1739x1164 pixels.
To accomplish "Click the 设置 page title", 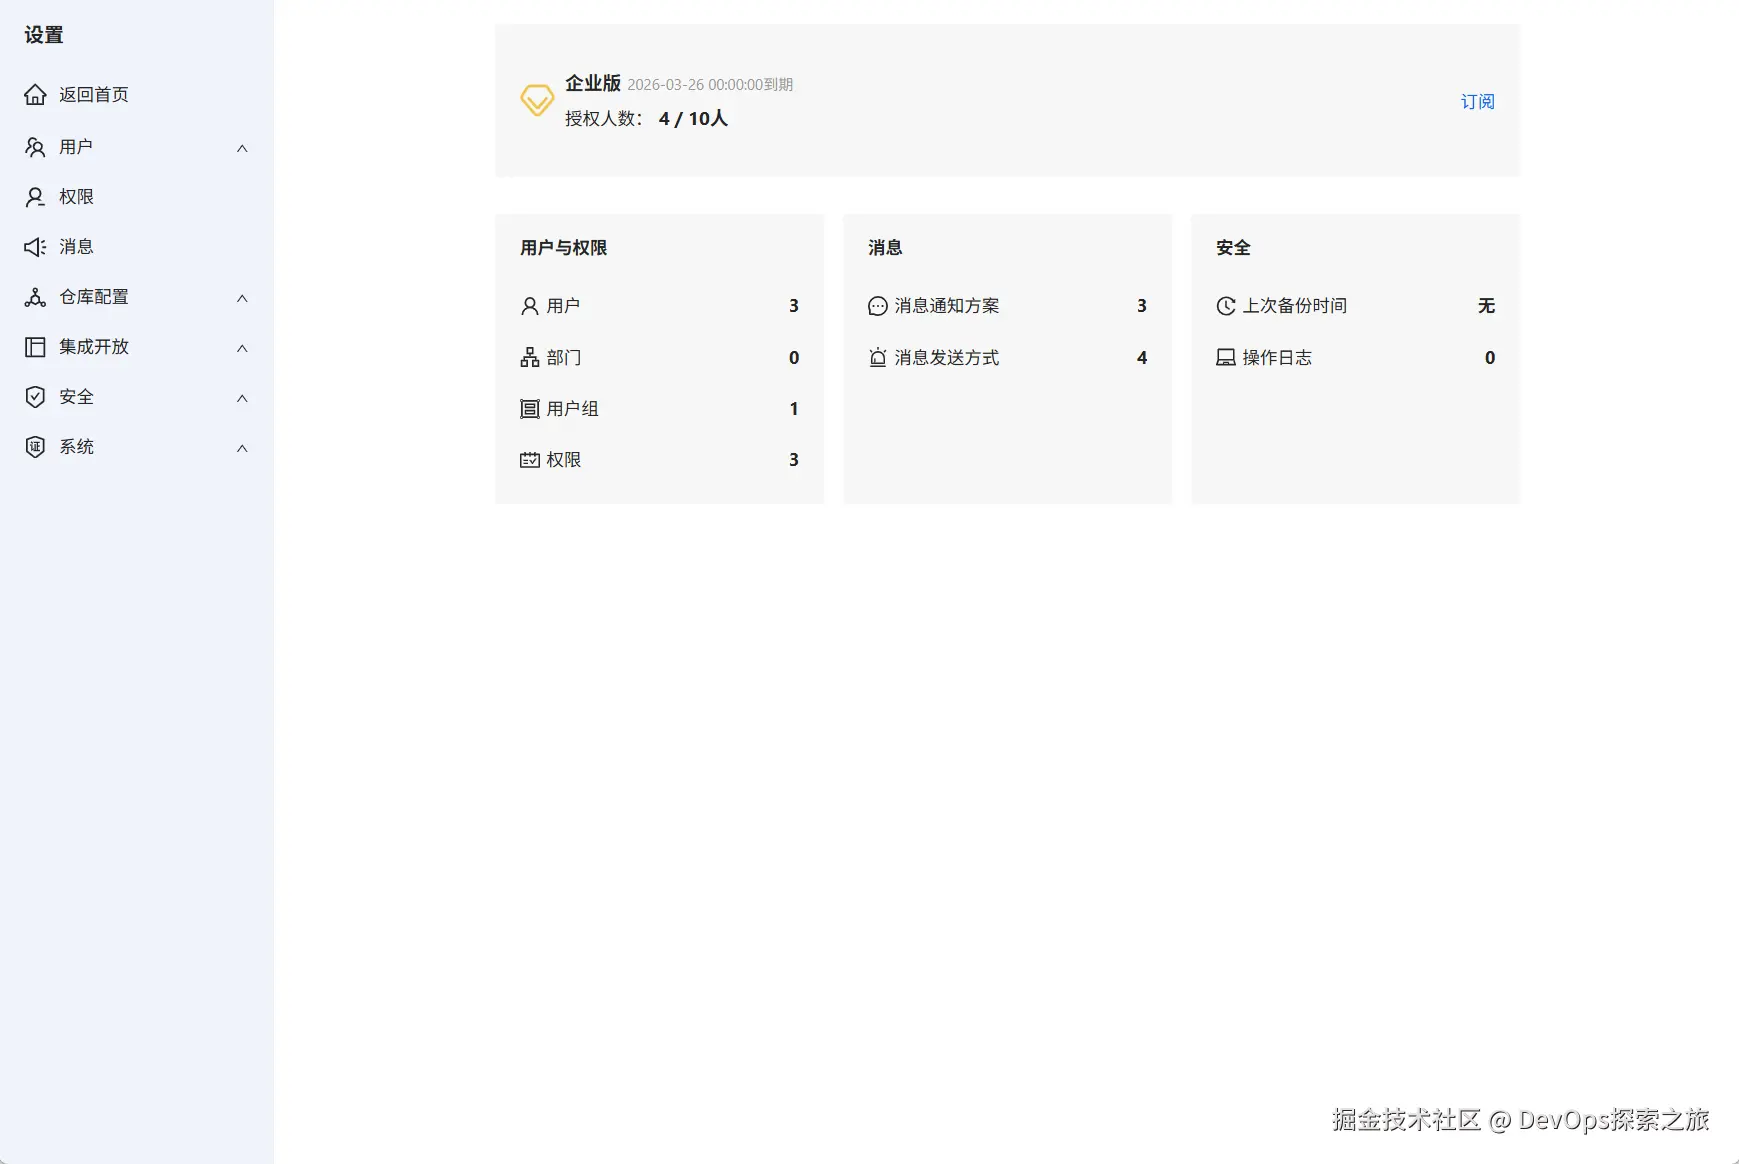I will [x=44, y=35].
